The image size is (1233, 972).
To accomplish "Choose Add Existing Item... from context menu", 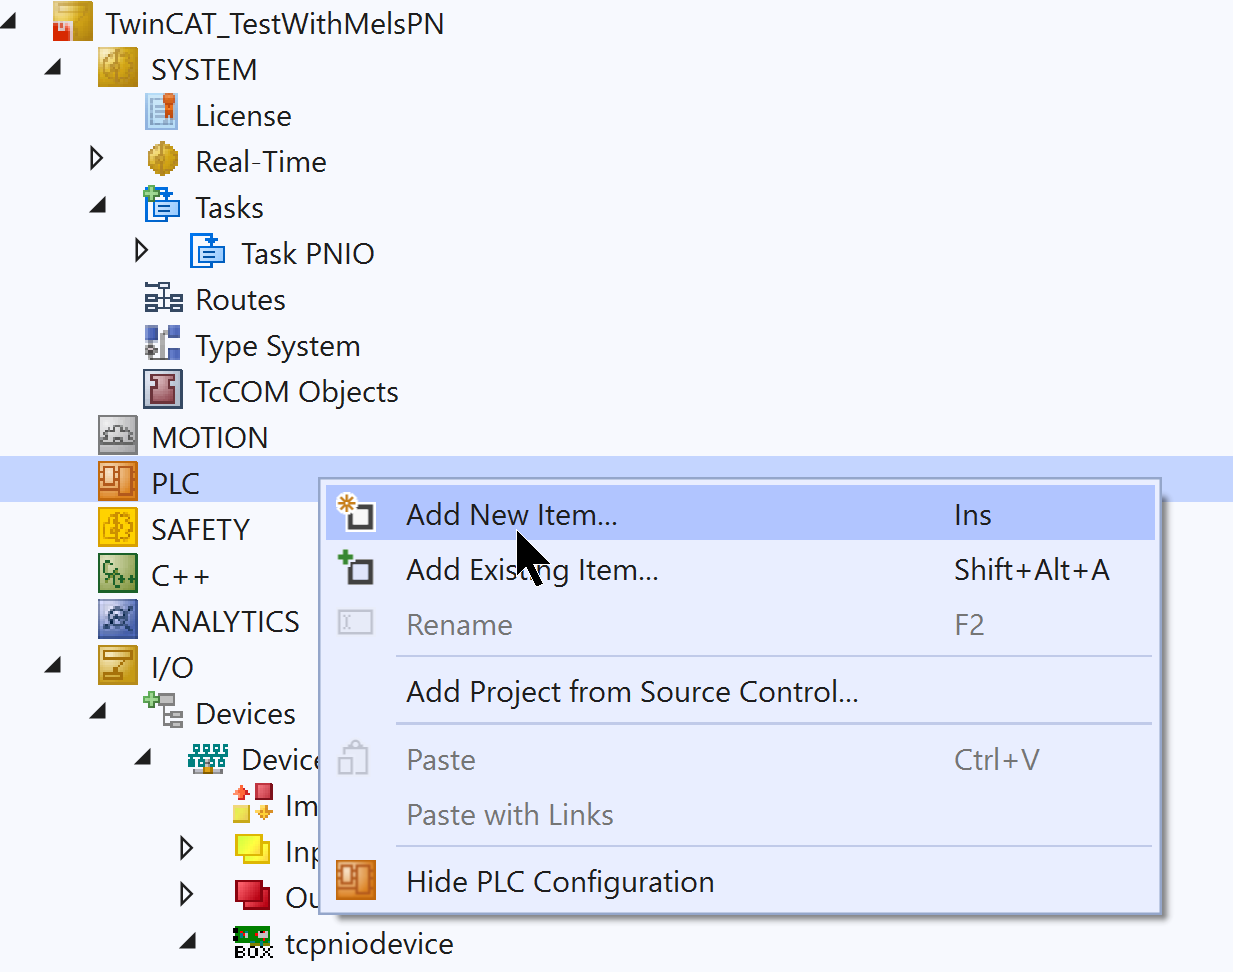I will pos(740,568).
